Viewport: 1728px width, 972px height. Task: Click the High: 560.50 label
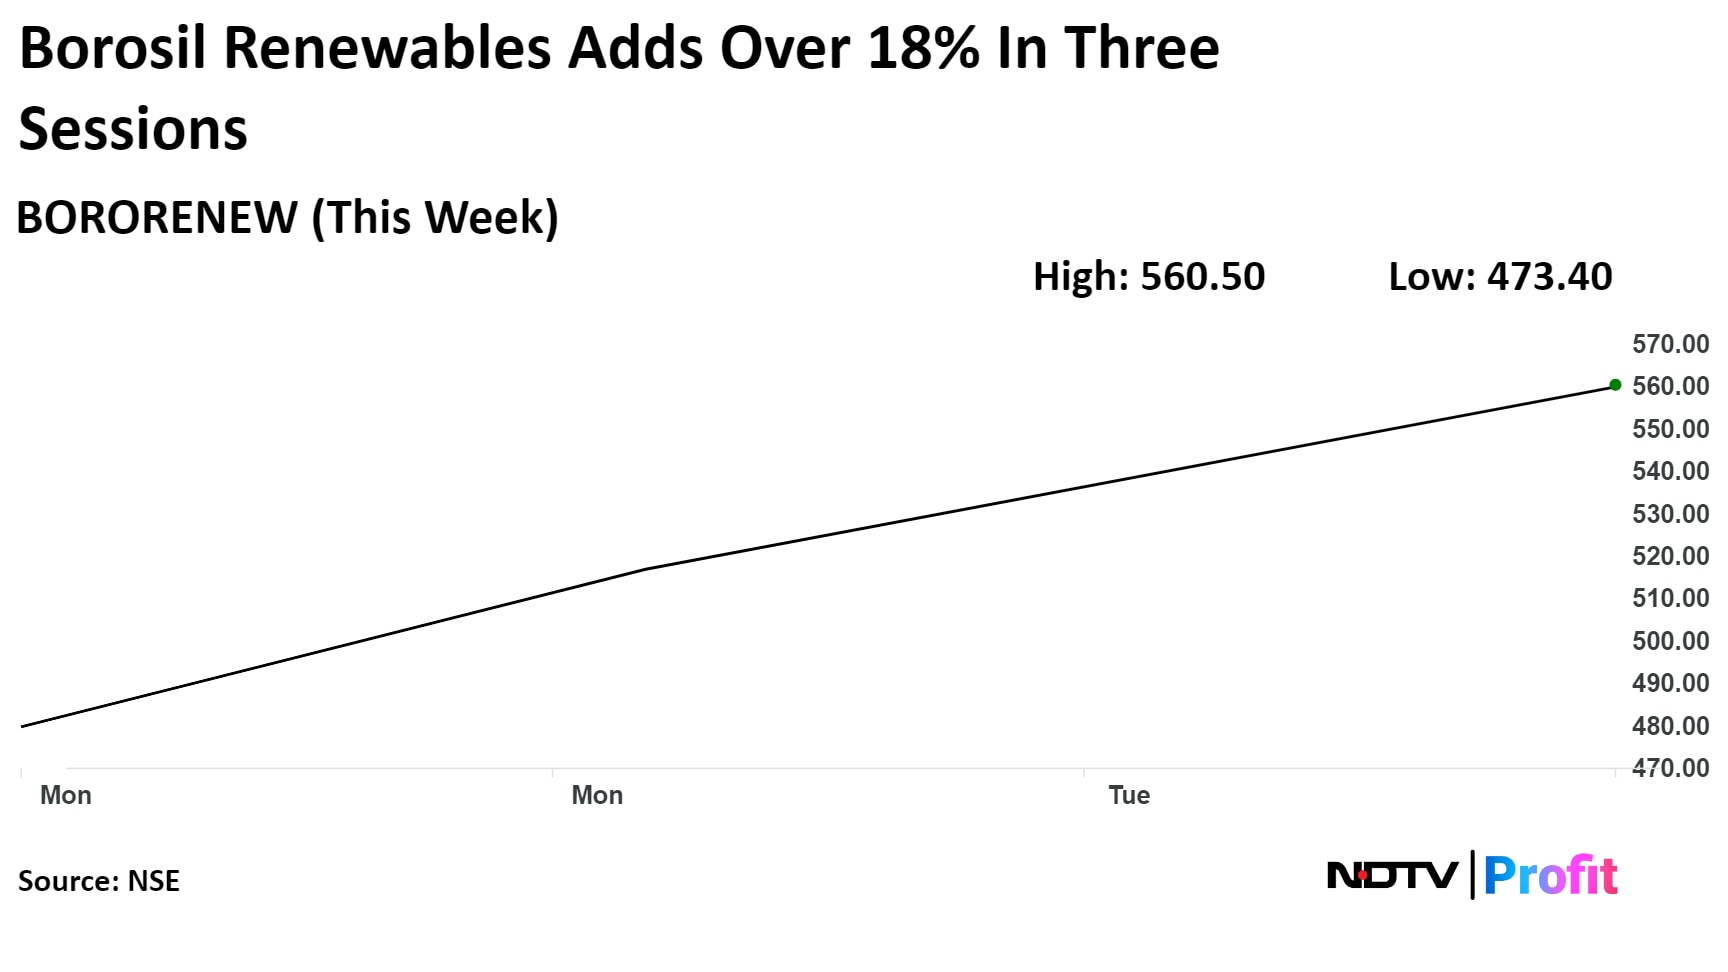[x=1149, y=276]
